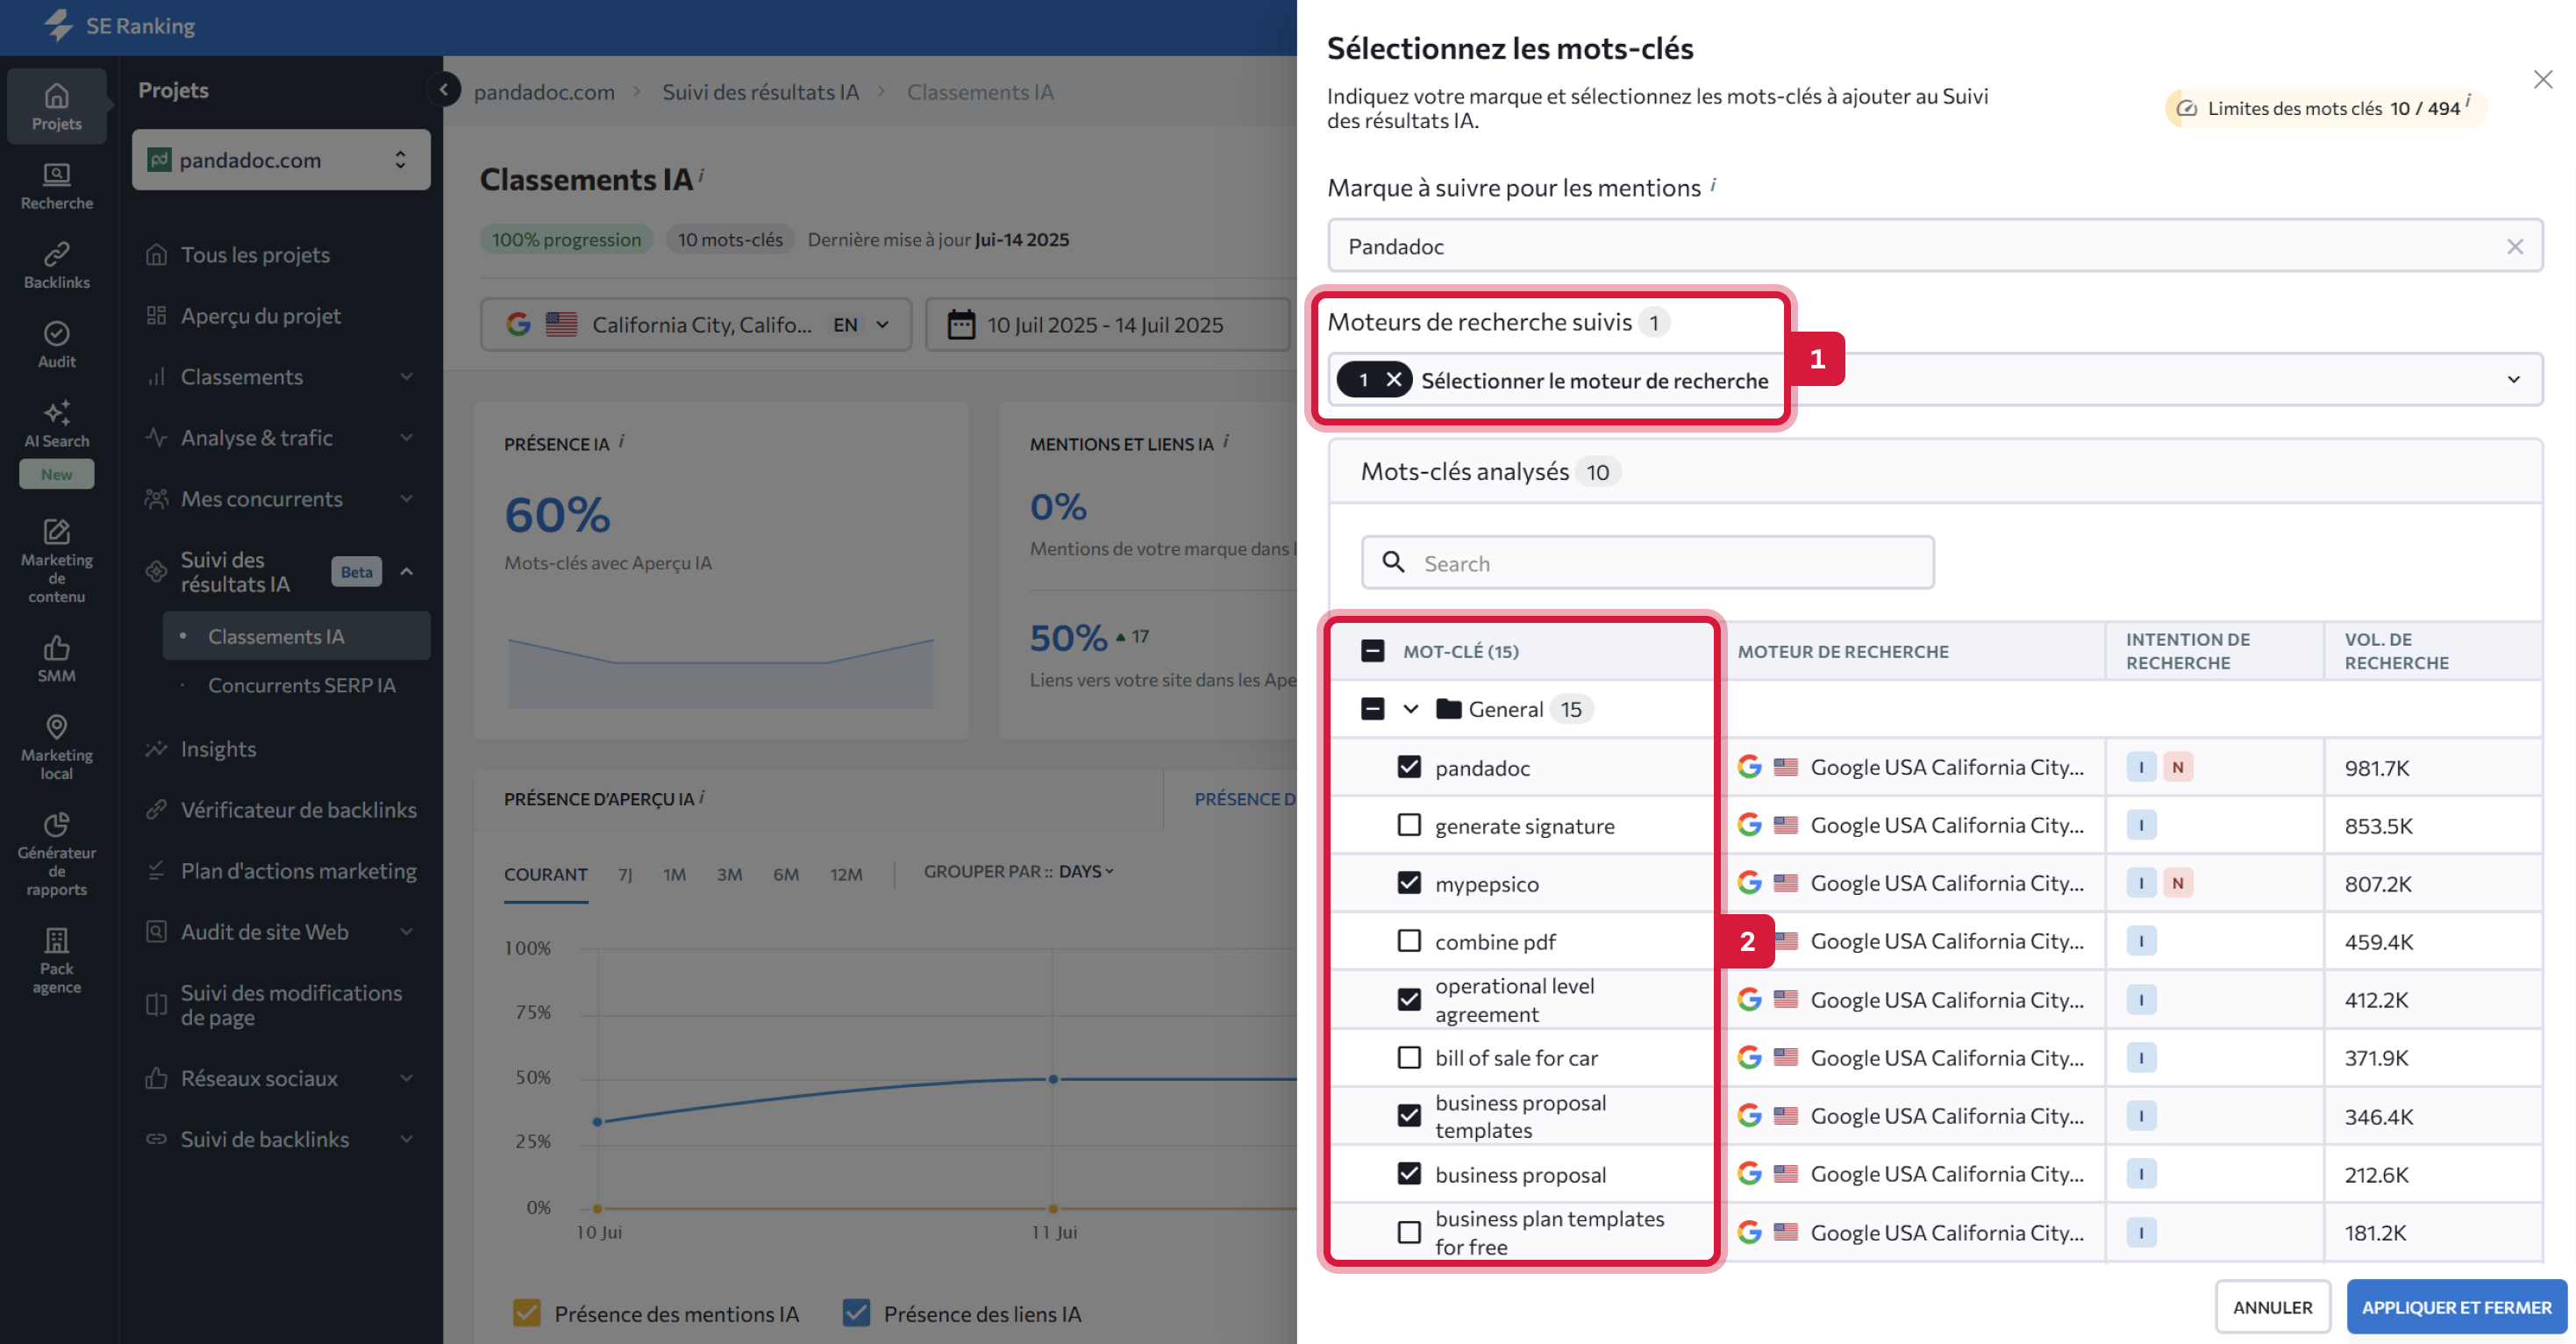Click the info icon next to Marque à suivre
The height and width of the screenshot is (1344, 2576).
1713,184
